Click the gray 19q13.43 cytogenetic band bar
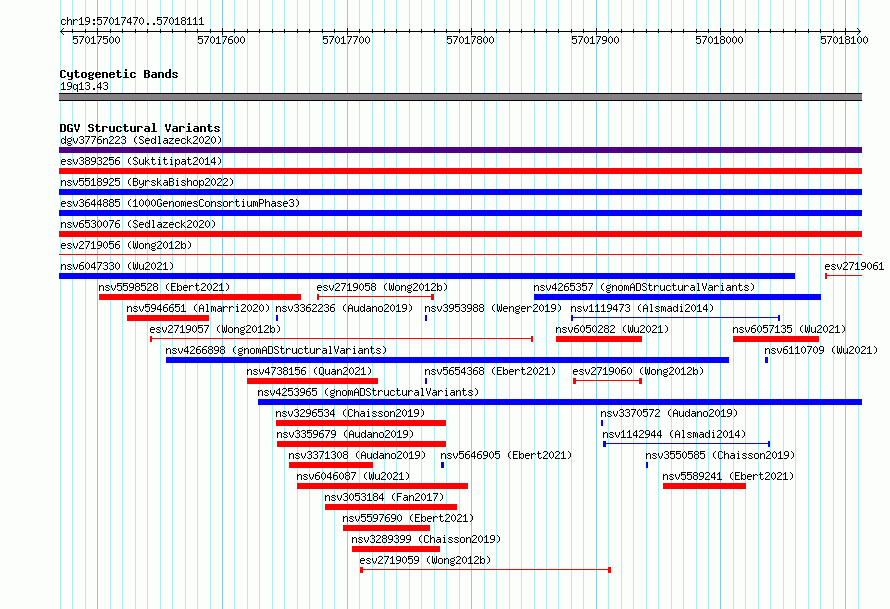890x609 pixels. (460, 97)
